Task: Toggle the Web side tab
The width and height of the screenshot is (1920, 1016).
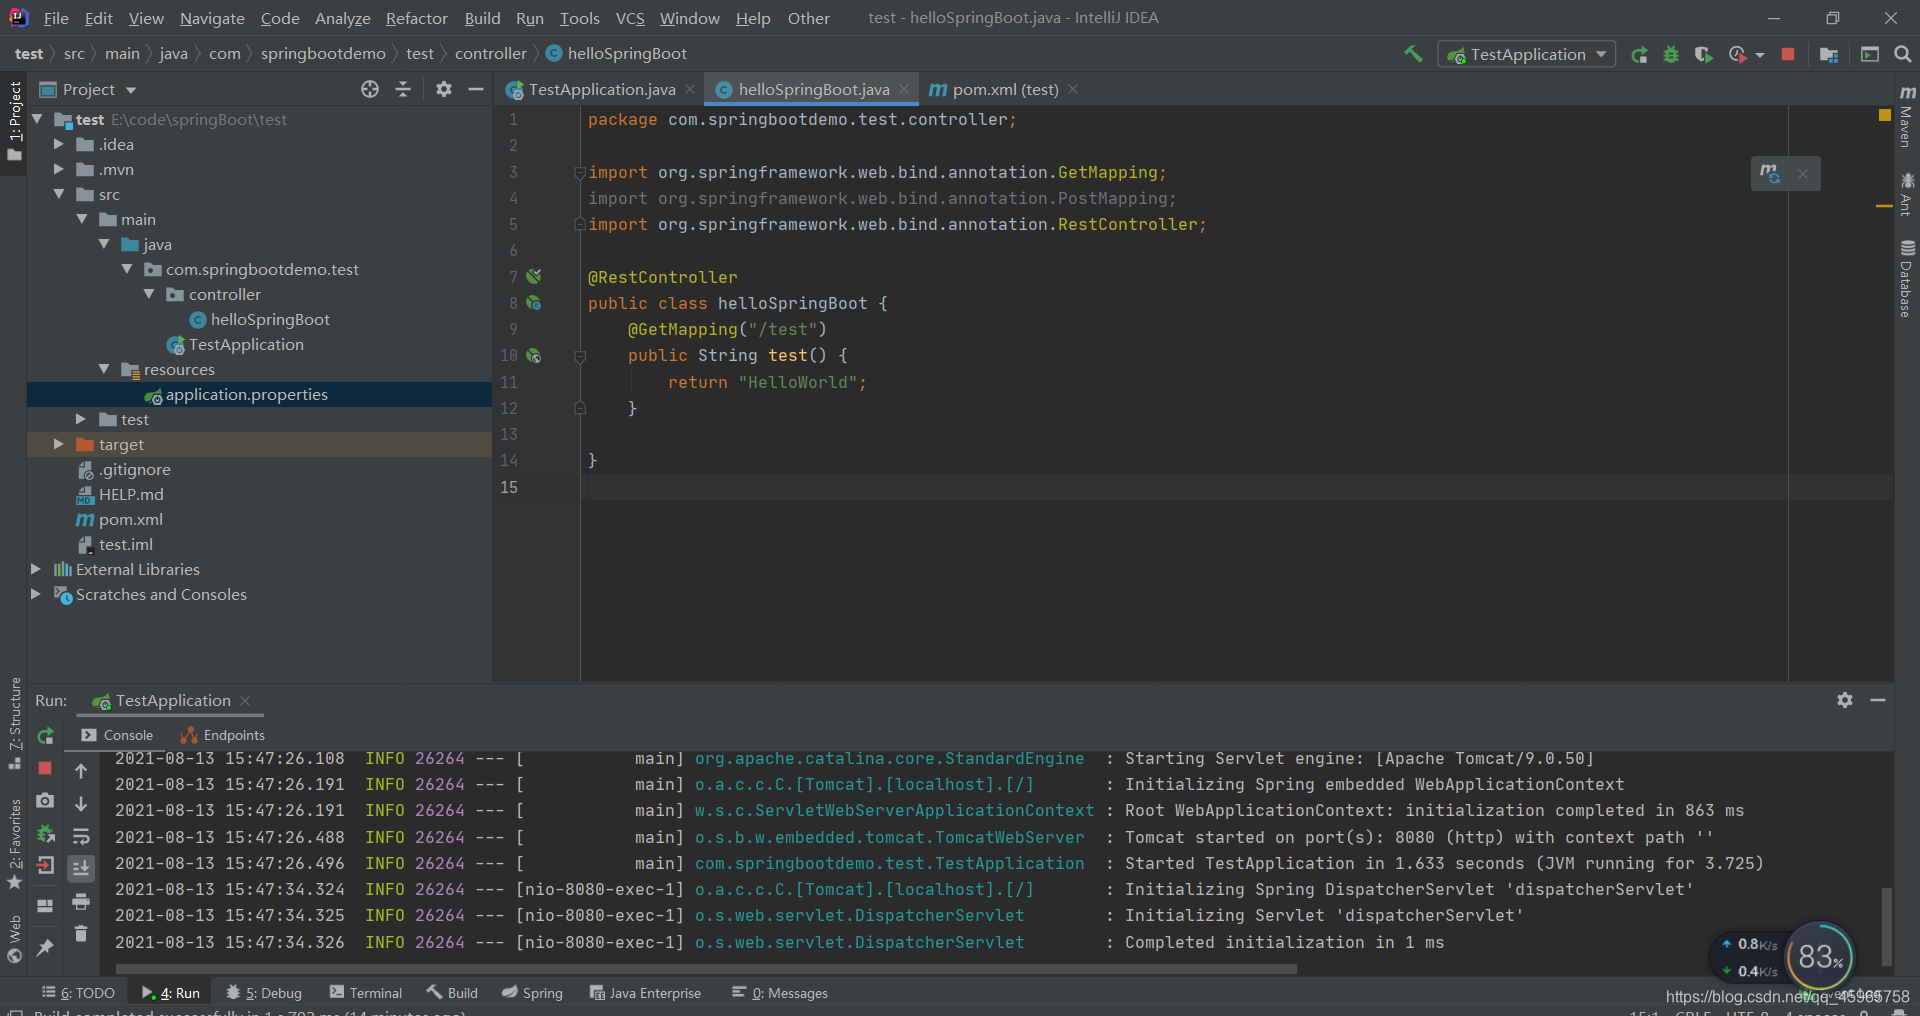Action: click(x=14, y=938)
